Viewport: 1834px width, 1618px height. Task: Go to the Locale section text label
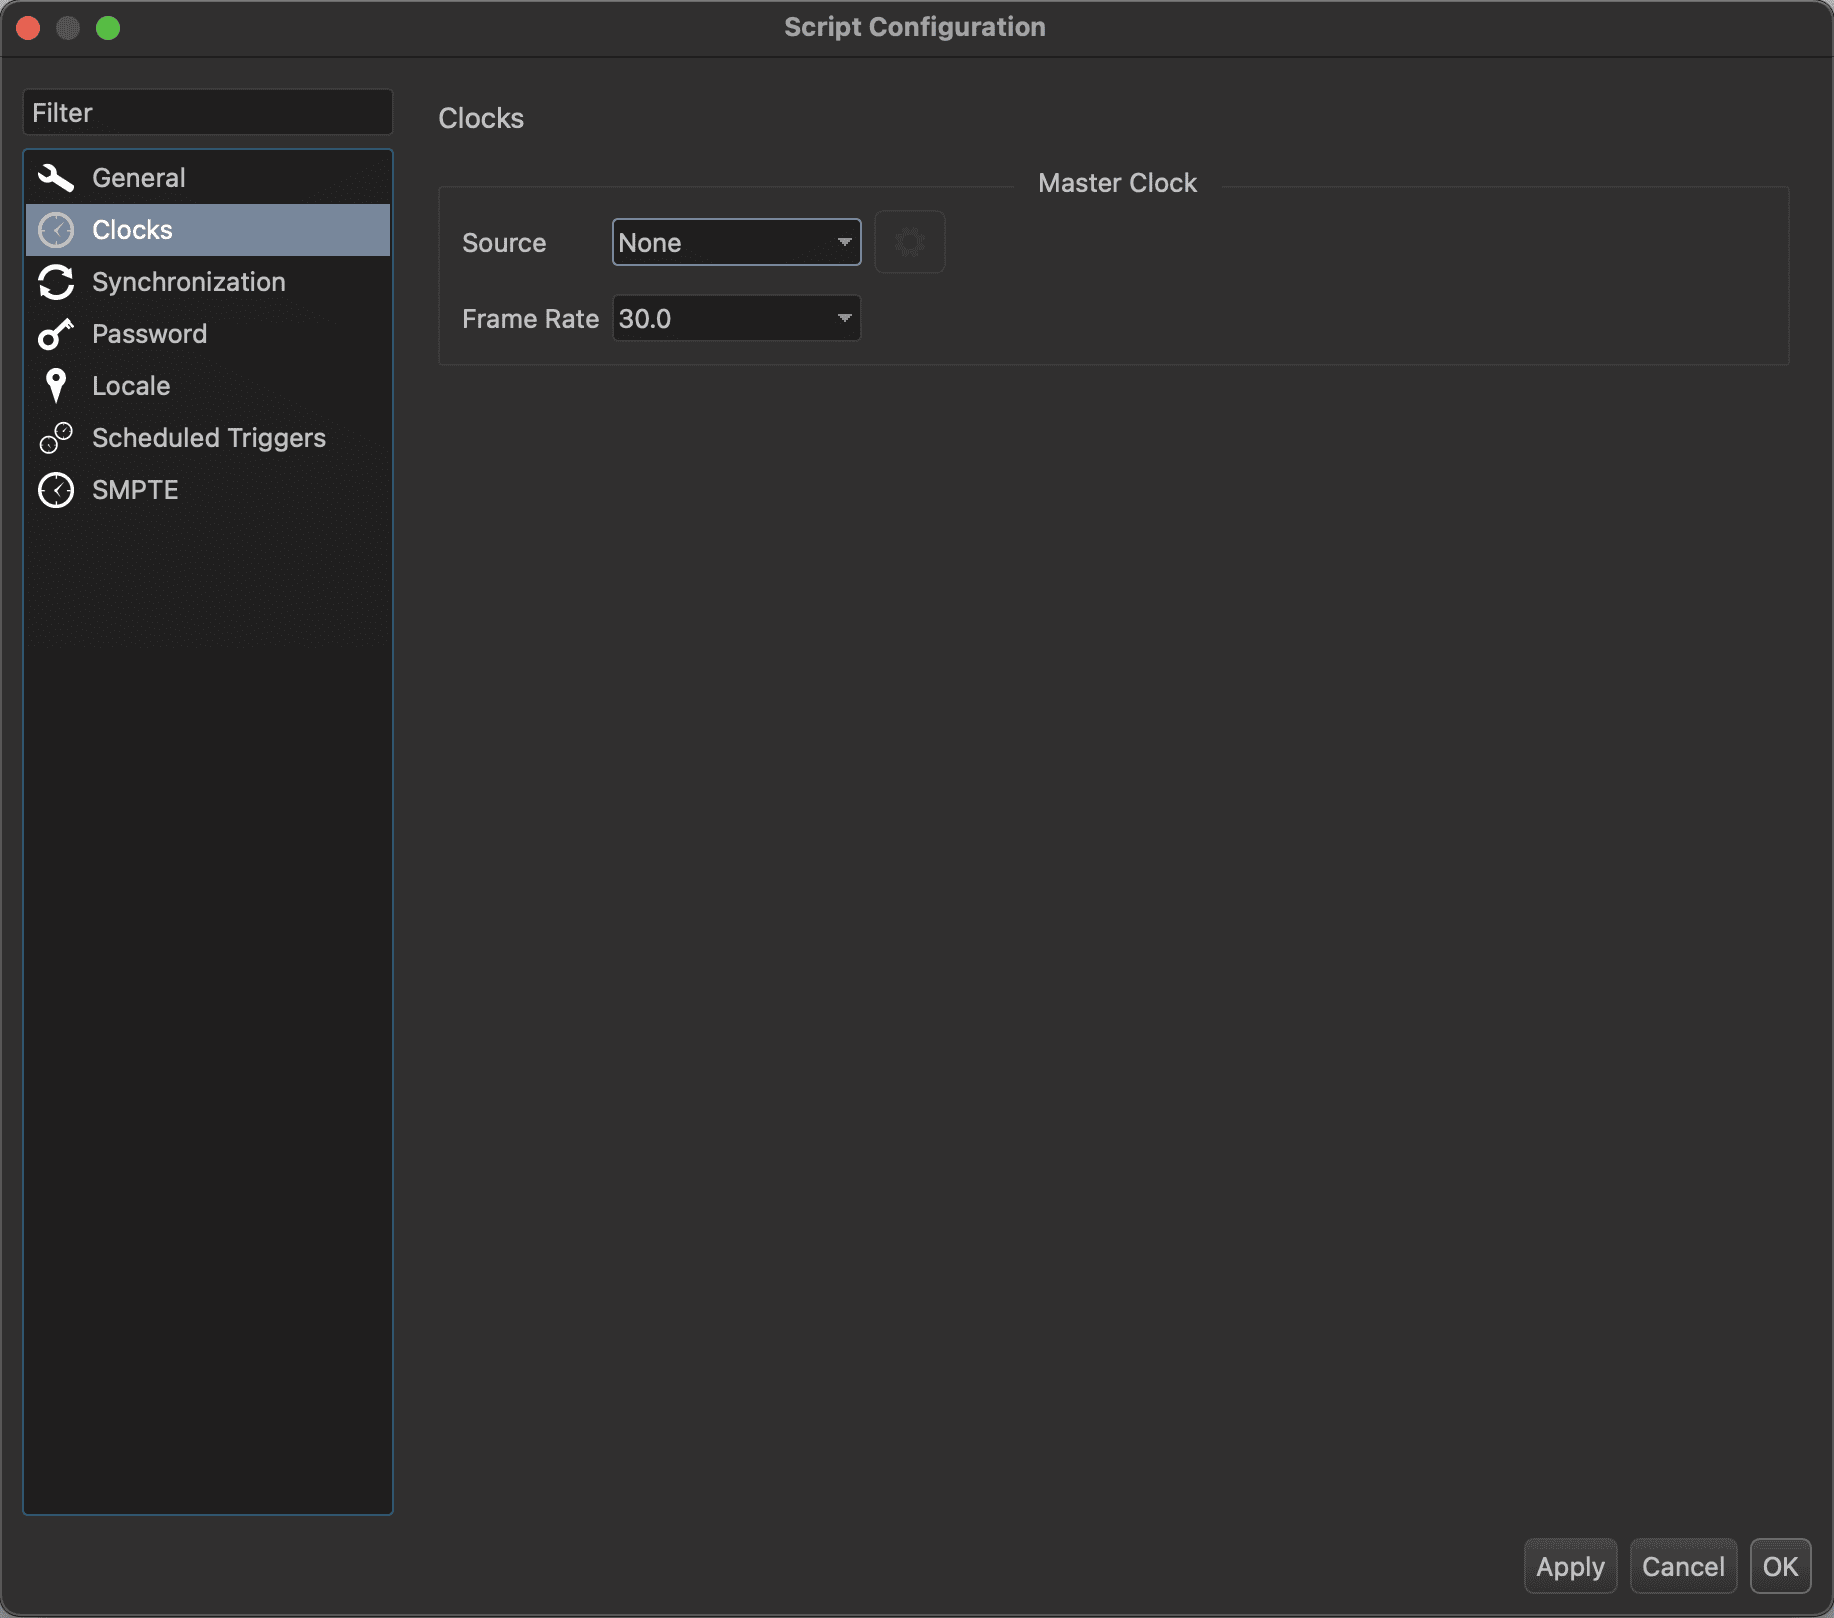(131, 386)
